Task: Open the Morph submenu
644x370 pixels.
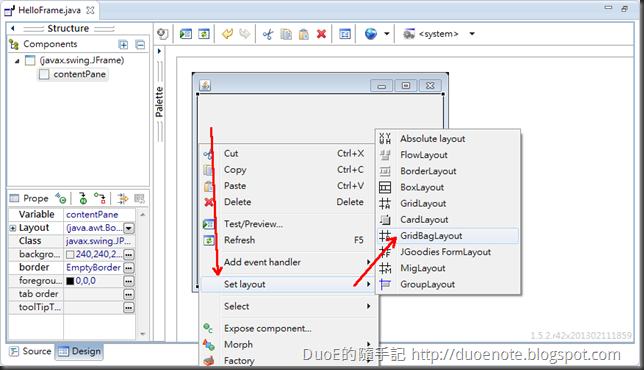Action: tap(288, 345)
